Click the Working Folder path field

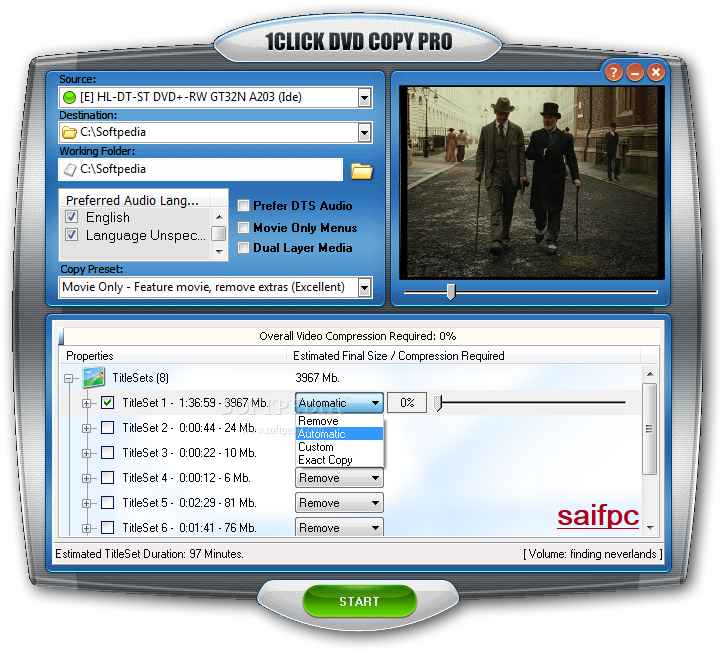click(200, 170)
